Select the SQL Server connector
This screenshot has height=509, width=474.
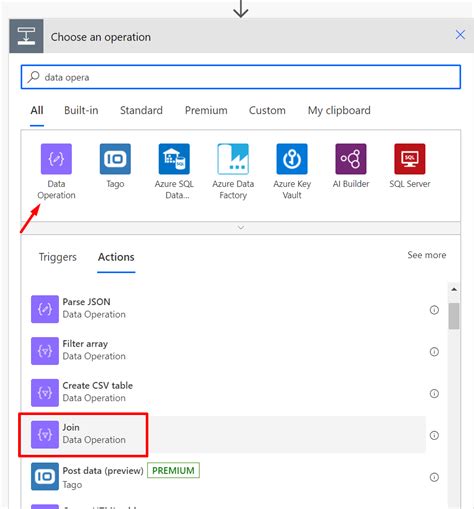(x=410, y=159)
